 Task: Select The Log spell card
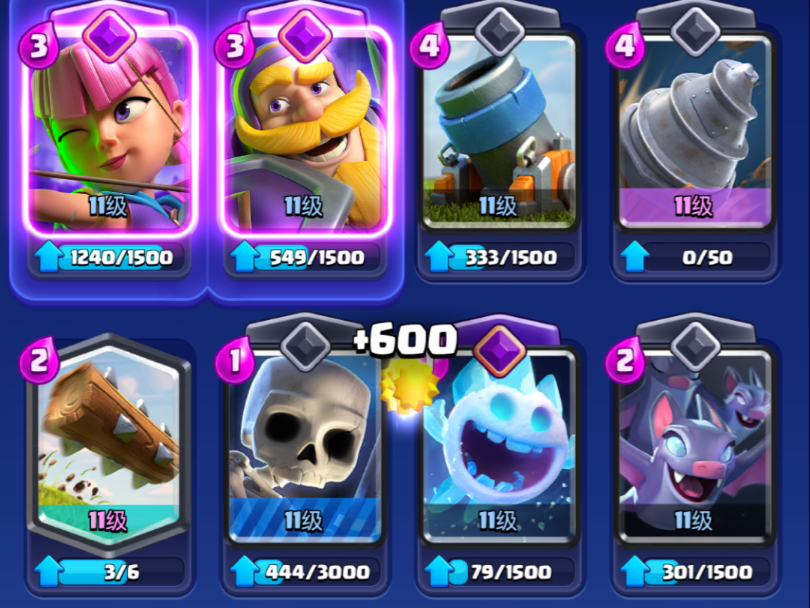pos(109,442)
